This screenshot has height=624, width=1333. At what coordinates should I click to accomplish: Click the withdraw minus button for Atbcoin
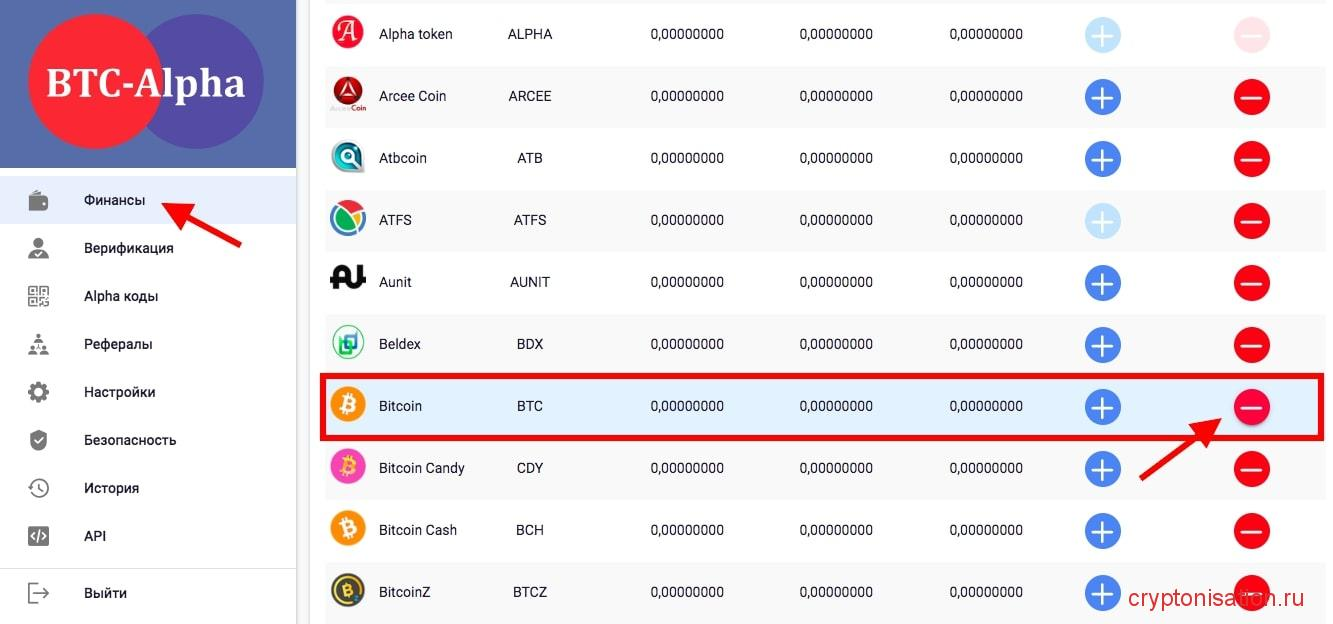(x=1251, y=159)
